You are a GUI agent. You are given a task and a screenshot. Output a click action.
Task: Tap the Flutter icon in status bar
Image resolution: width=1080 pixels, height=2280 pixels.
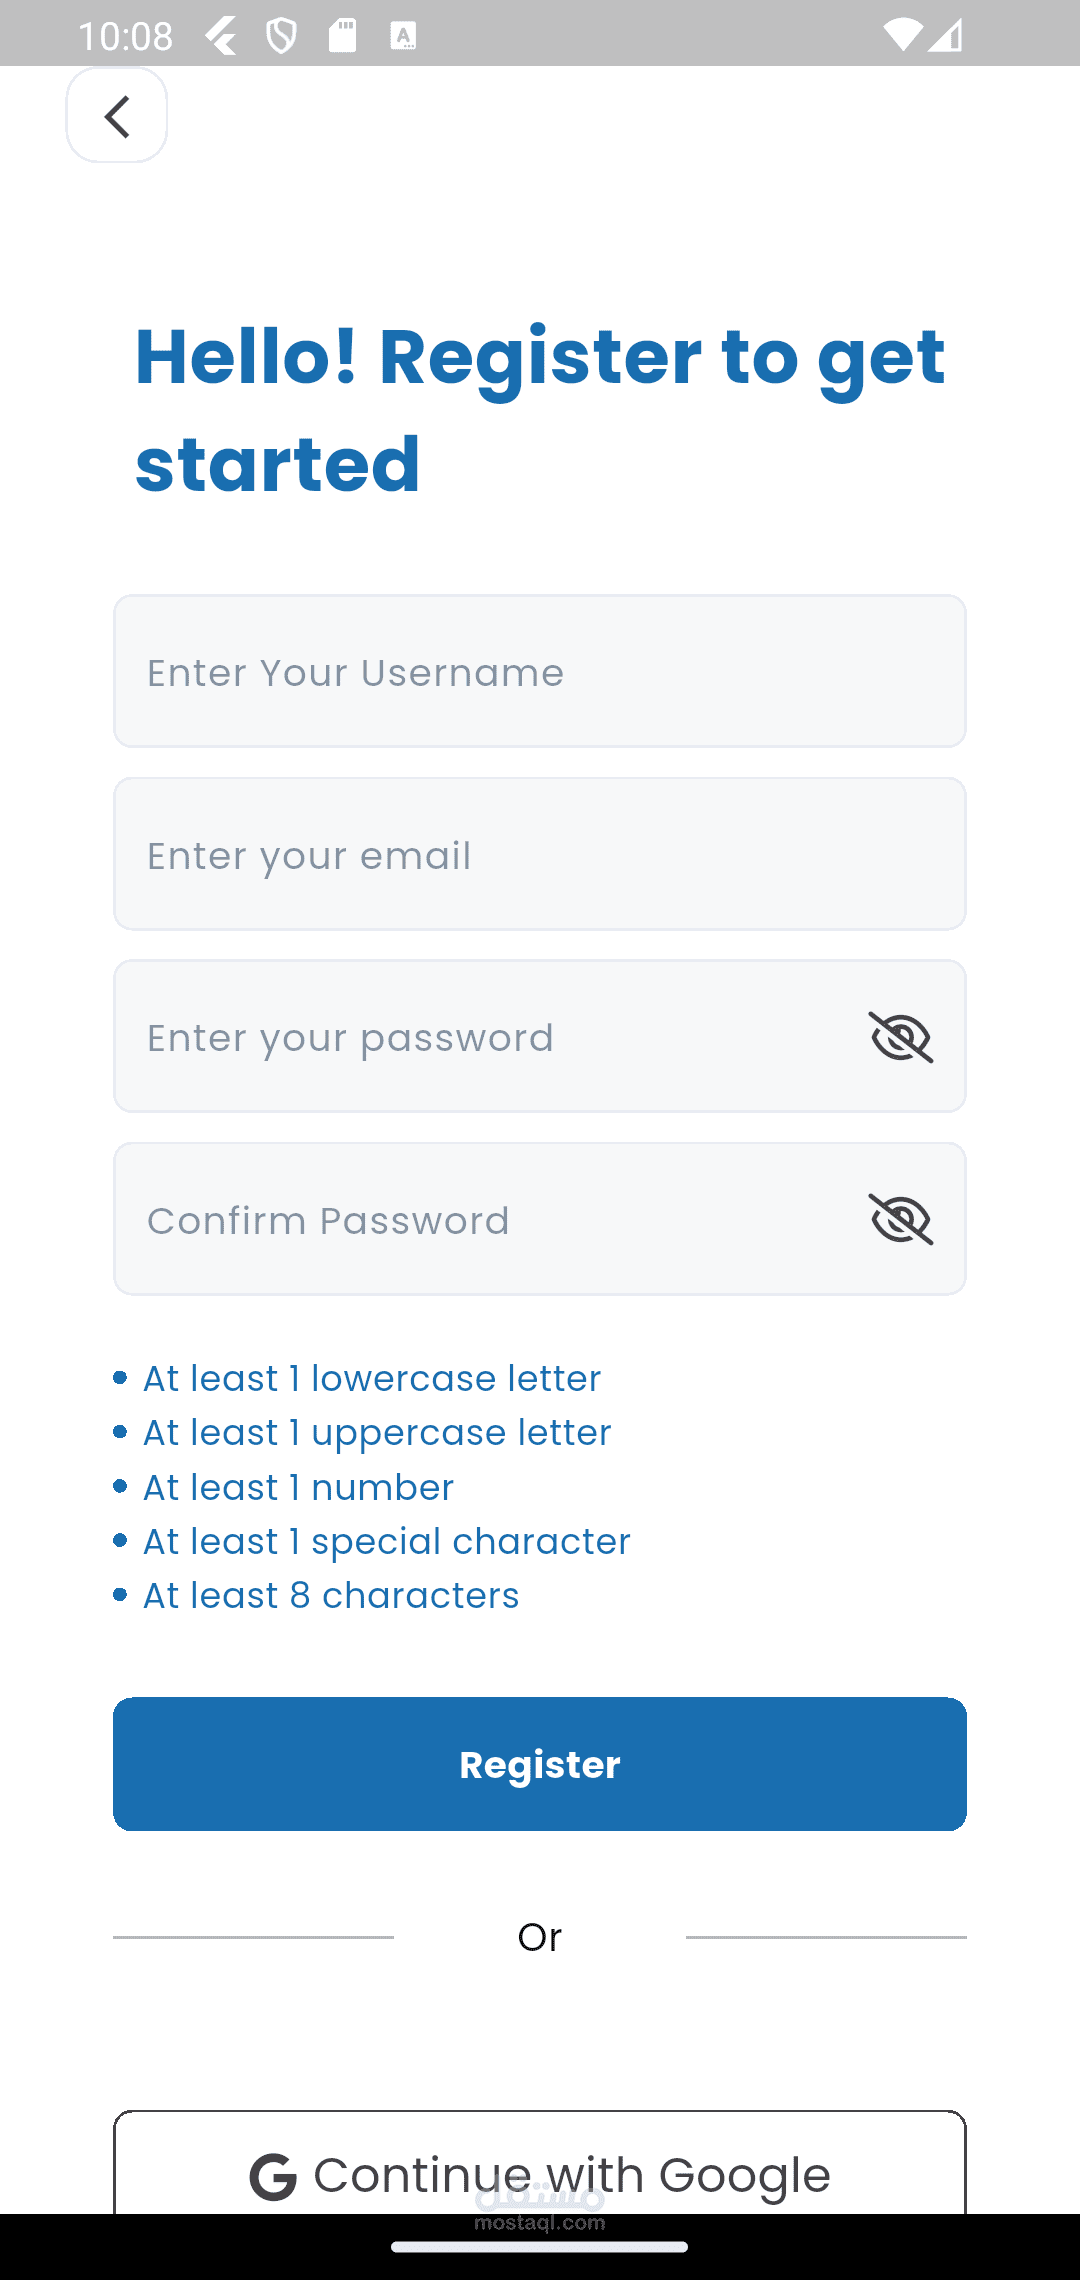pyautogui.click(x=221, y=37)
